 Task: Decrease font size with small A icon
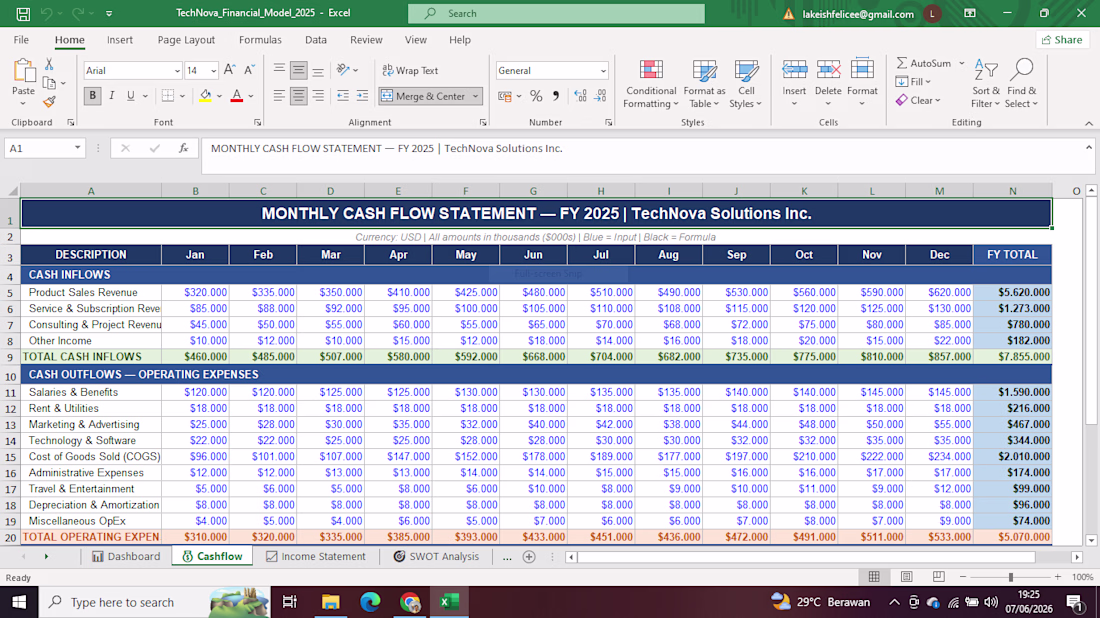[249, 70]
